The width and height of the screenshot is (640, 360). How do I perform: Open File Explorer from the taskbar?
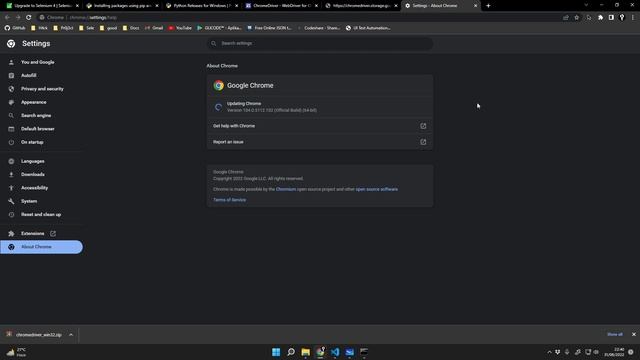pos(305,352)
